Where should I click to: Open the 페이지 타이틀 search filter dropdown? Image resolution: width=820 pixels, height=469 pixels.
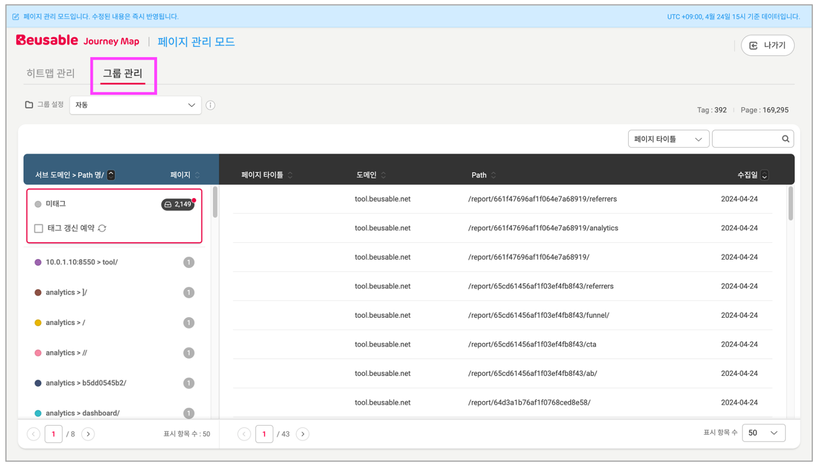[668, 139]
